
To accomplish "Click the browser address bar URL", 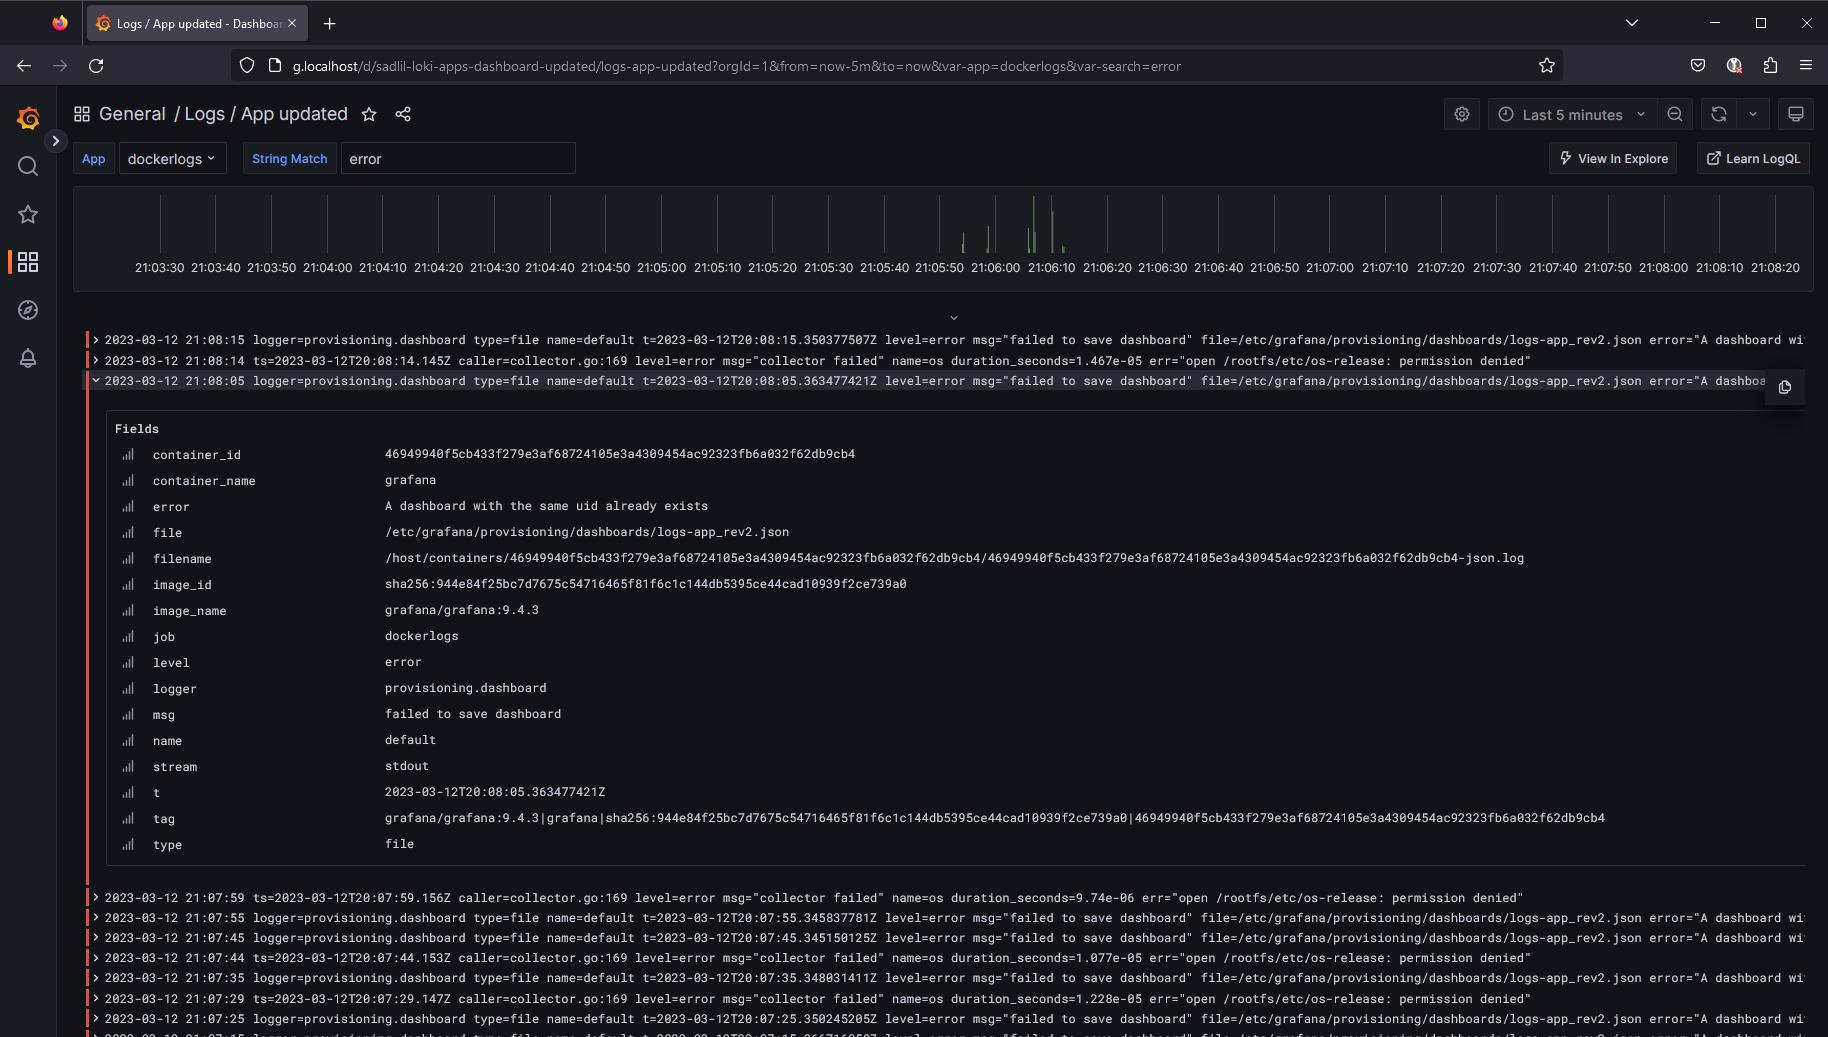I will click(736, 66).
